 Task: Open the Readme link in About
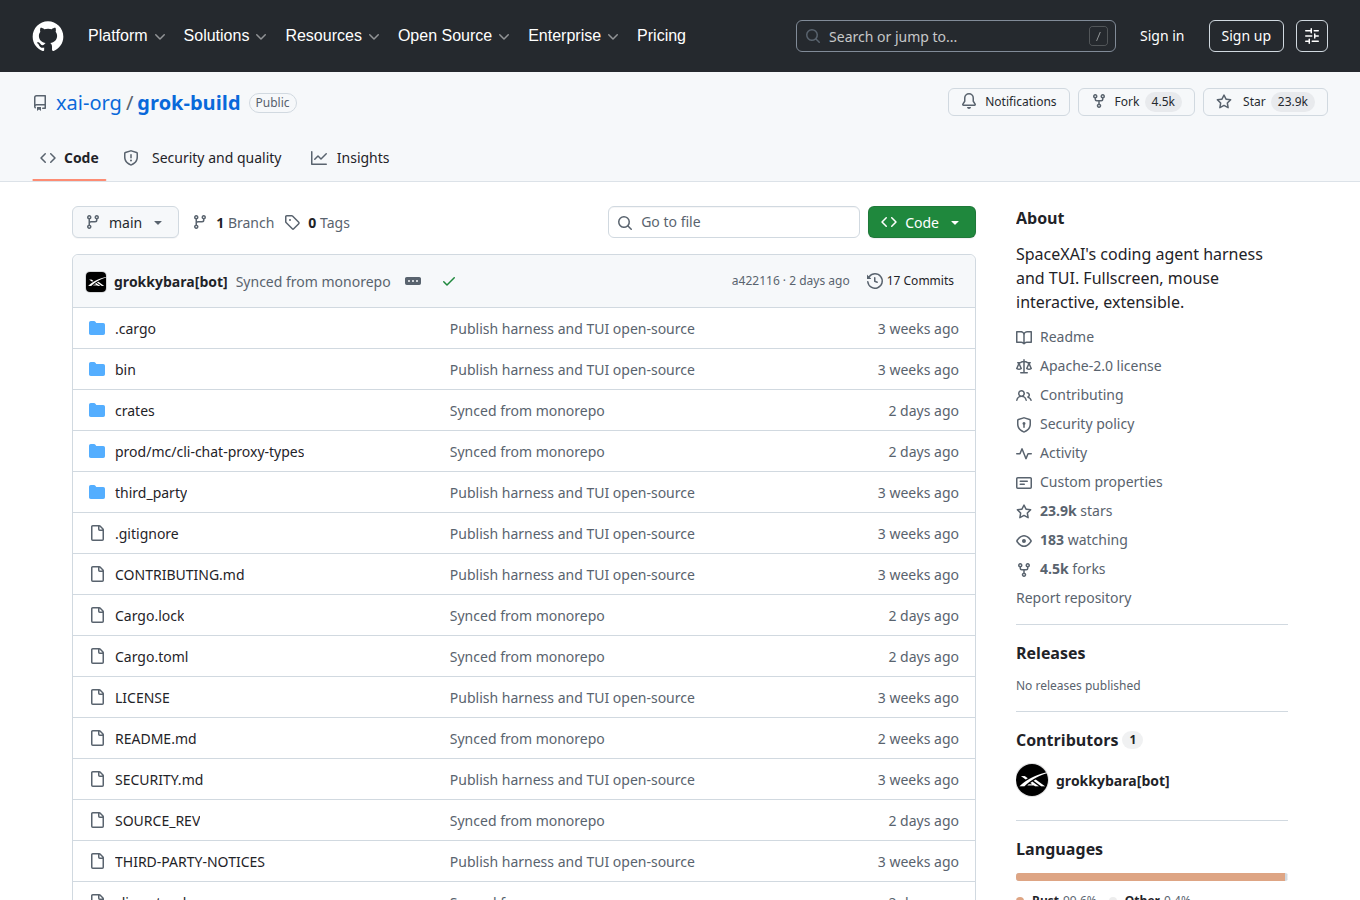click(1055, 337)
